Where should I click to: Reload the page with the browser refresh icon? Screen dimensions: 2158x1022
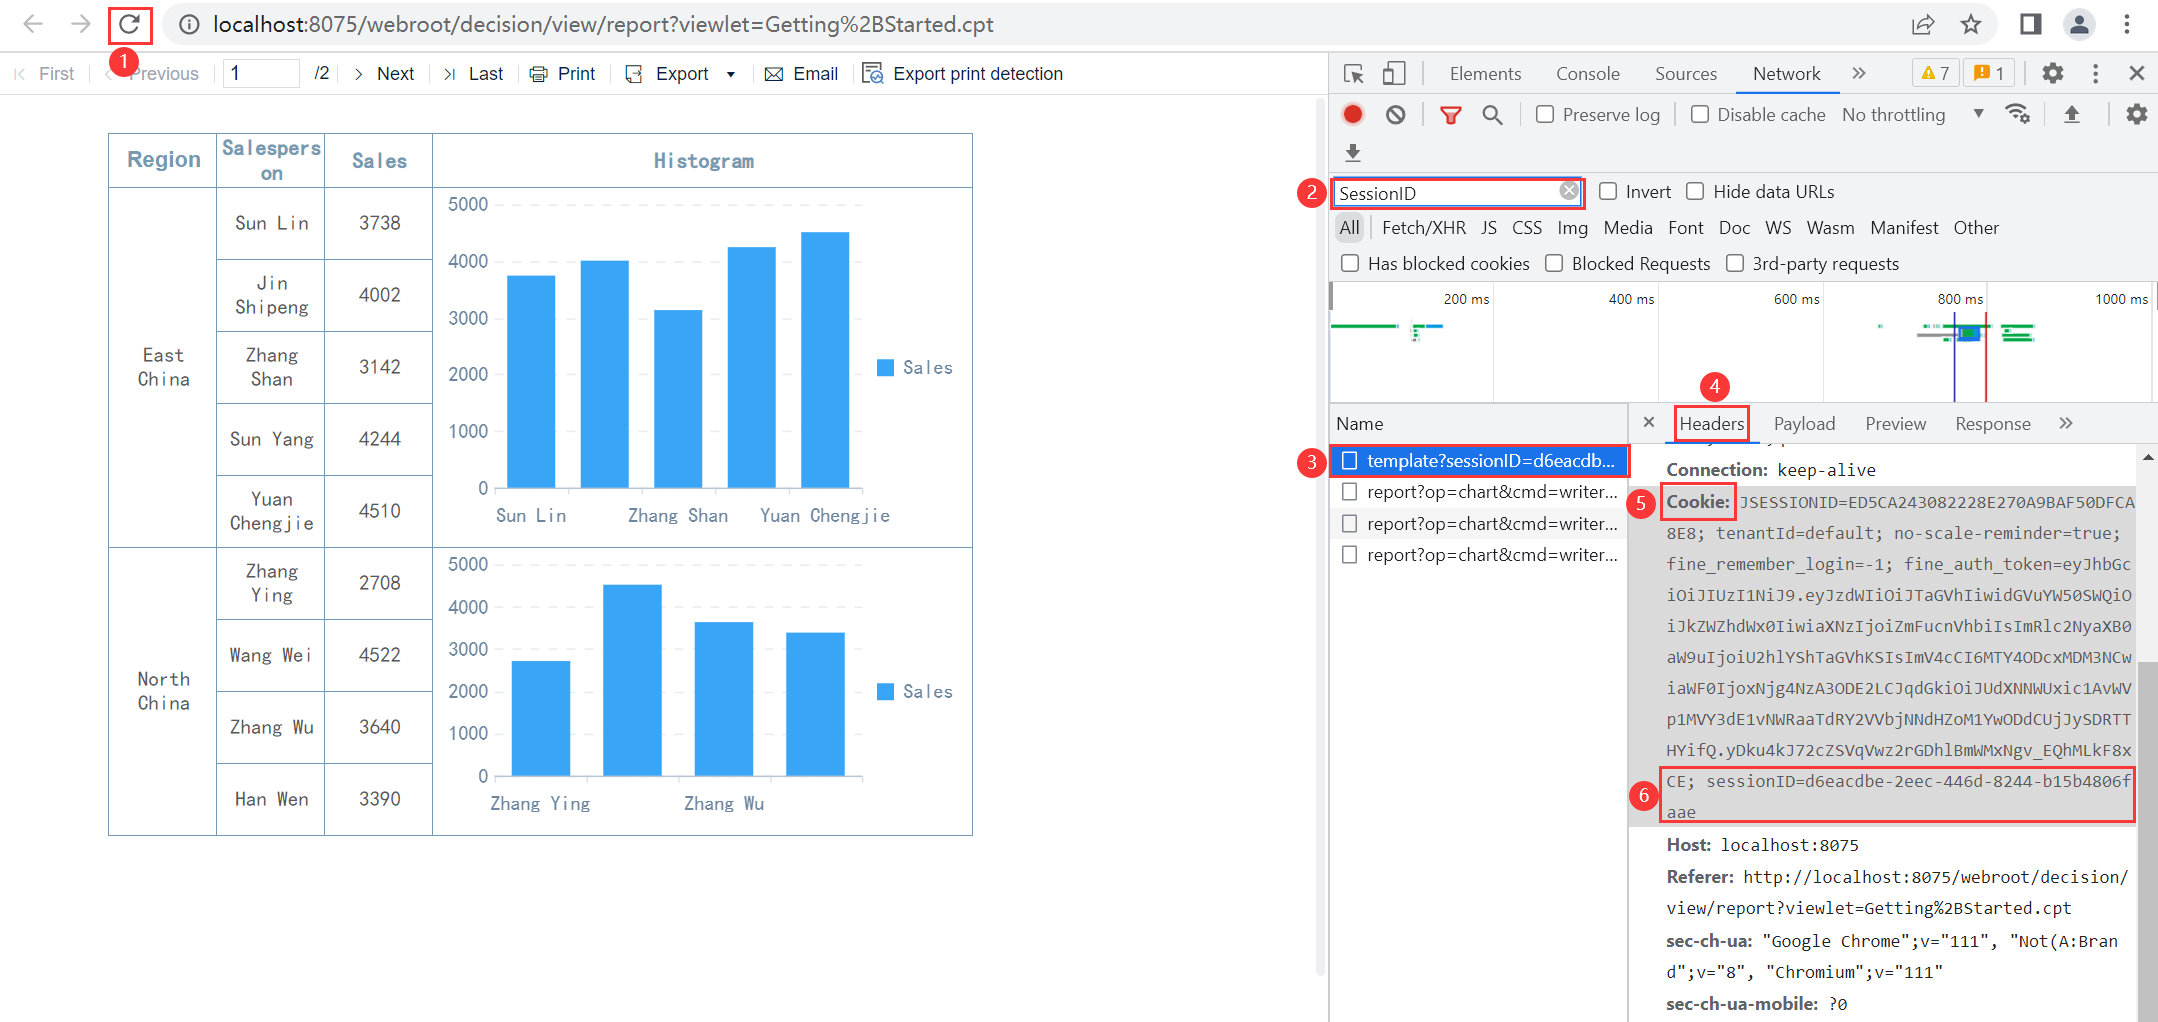[x=129, y=24]
